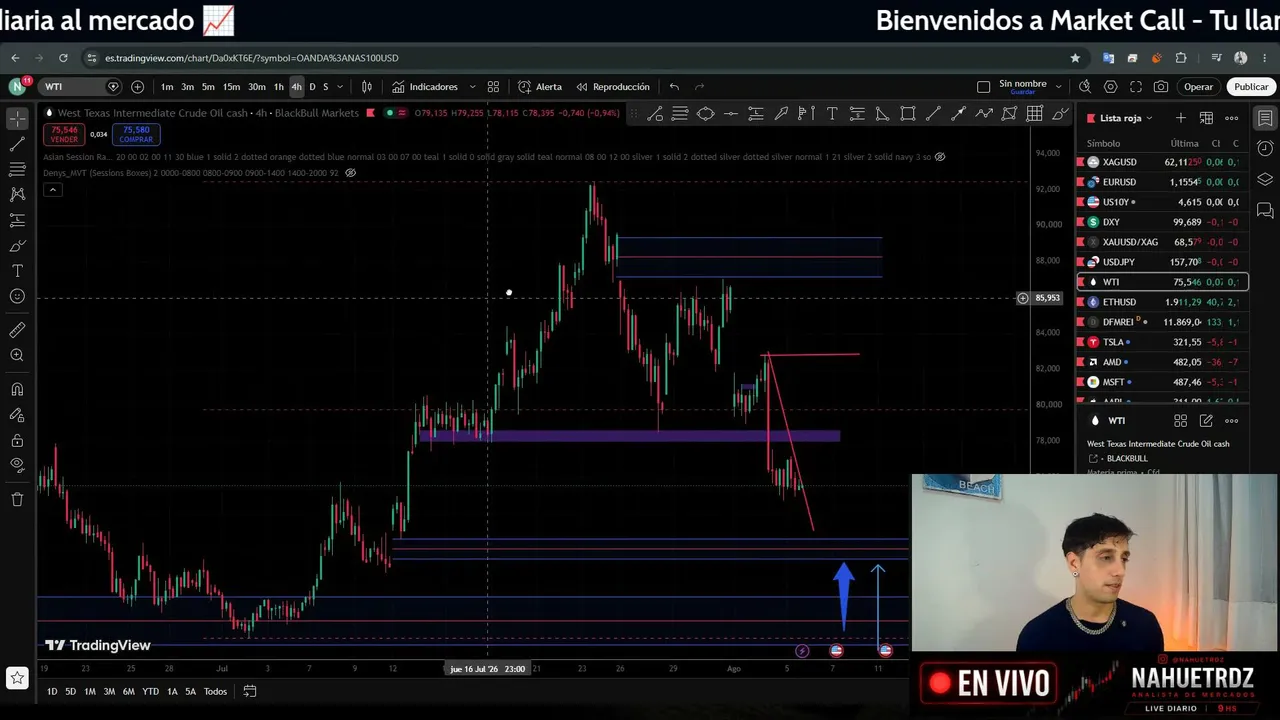The height and width of the screenshot is (720, 1280).
Task: Open the alerts clock panel in right sidebar
Action: click(1265, 149)
